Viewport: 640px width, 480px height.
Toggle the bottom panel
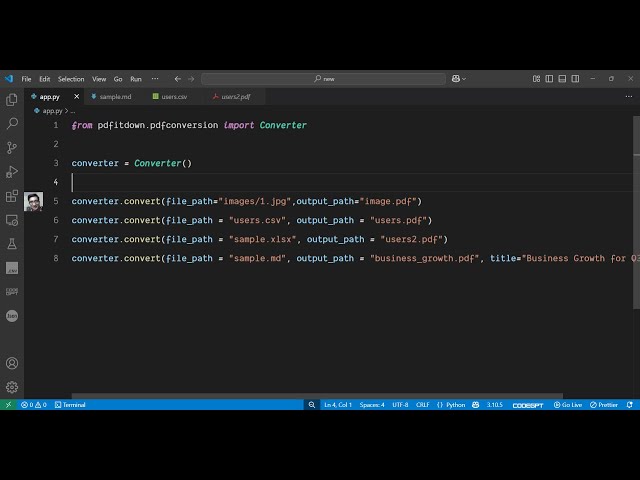562,79
